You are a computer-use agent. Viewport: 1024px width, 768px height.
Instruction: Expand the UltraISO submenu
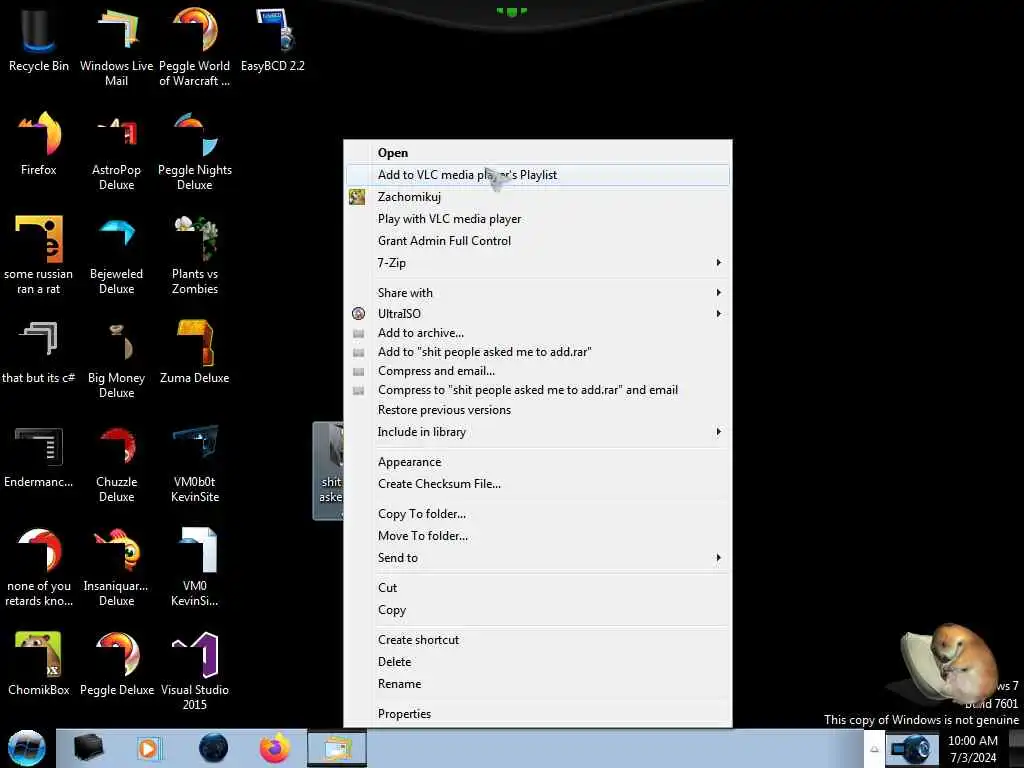coord(537,313)
